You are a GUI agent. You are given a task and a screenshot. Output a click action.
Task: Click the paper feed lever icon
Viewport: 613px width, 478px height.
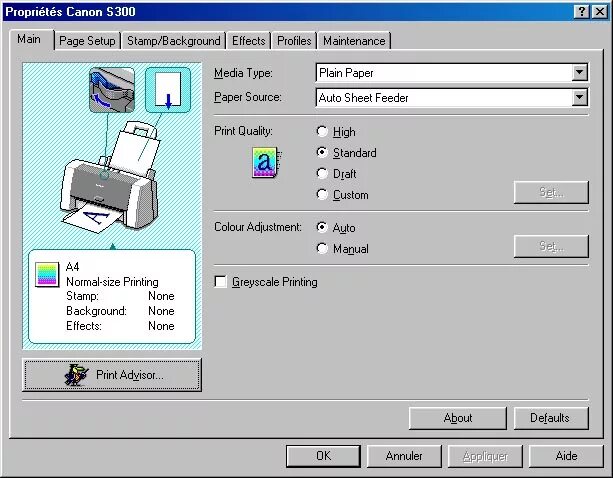point(112,90)
